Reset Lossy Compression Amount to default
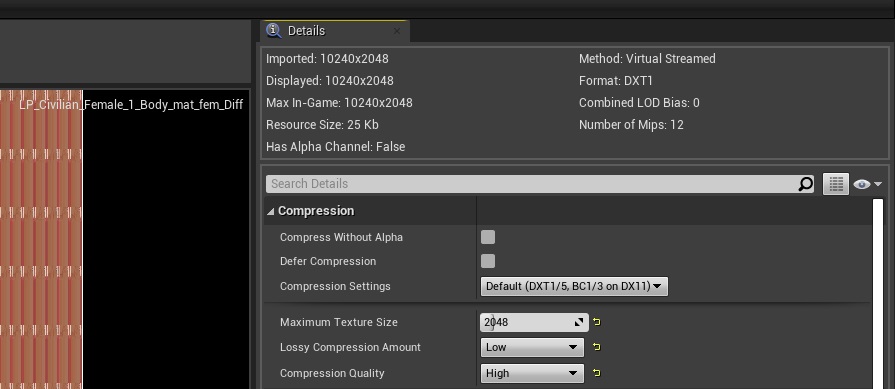 click(596, 347)
